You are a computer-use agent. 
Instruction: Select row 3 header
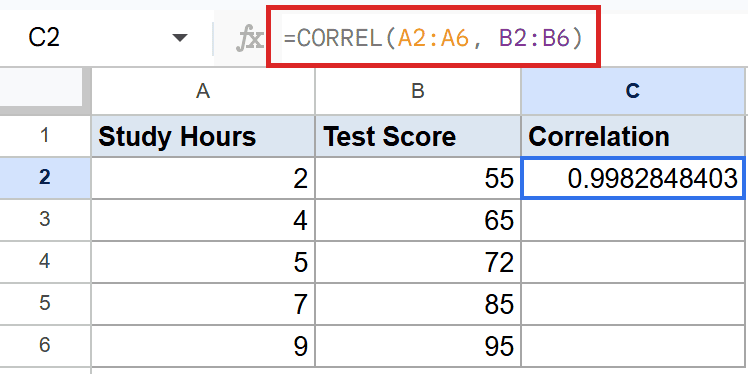coord(45,219)
